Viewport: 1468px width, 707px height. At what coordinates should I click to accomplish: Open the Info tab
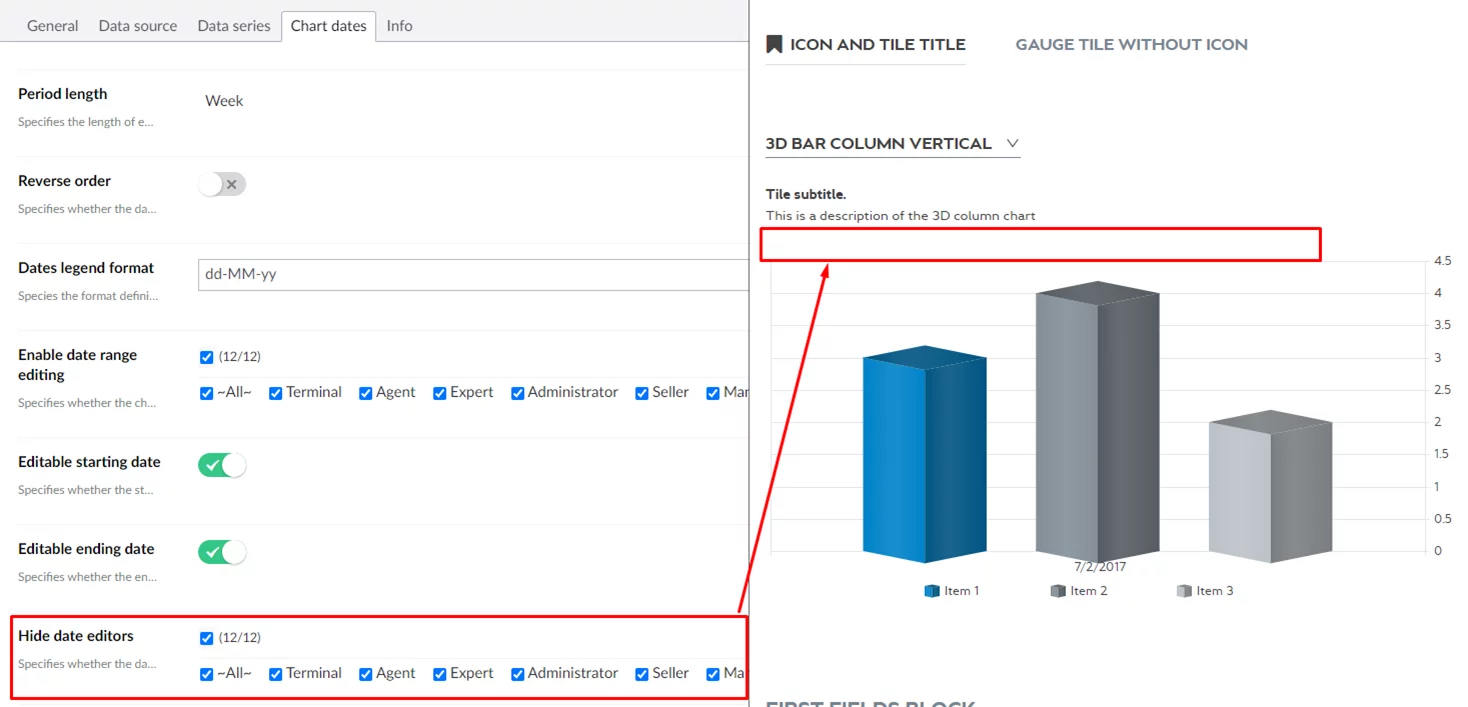[x=399, y=26]
